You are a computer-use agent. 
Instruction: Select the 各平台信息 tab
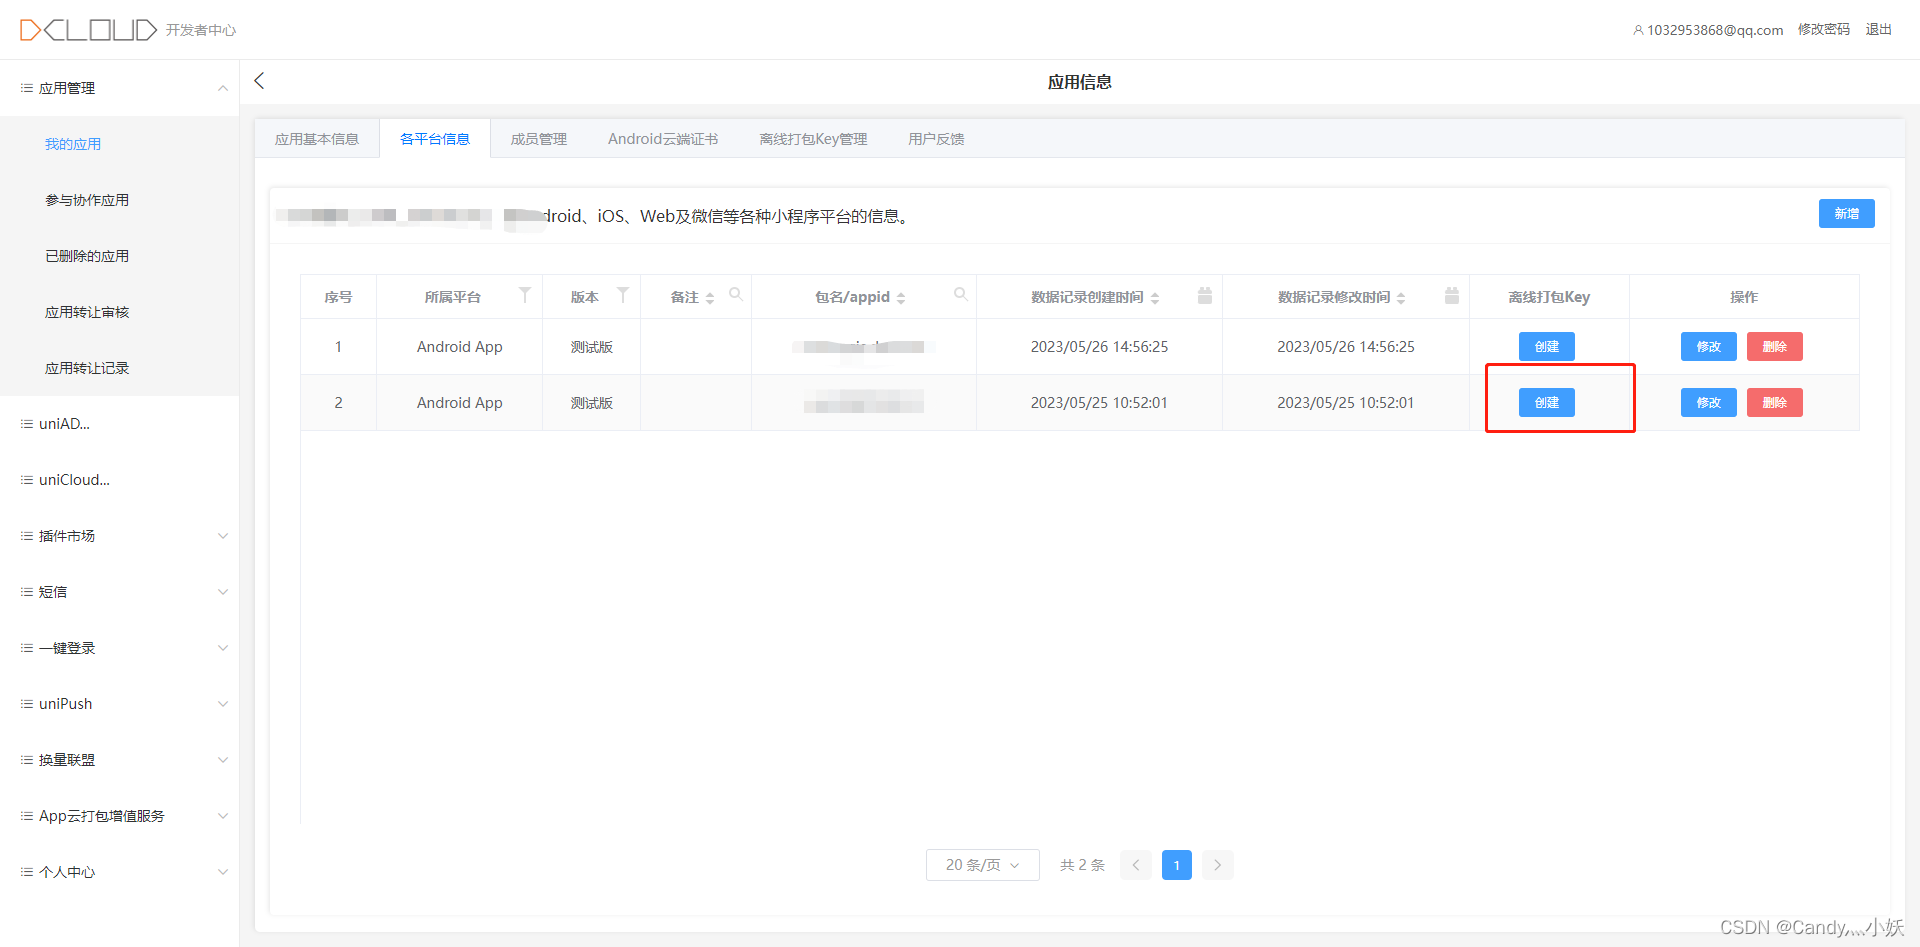pyautogui.click(x=435, y=139)
